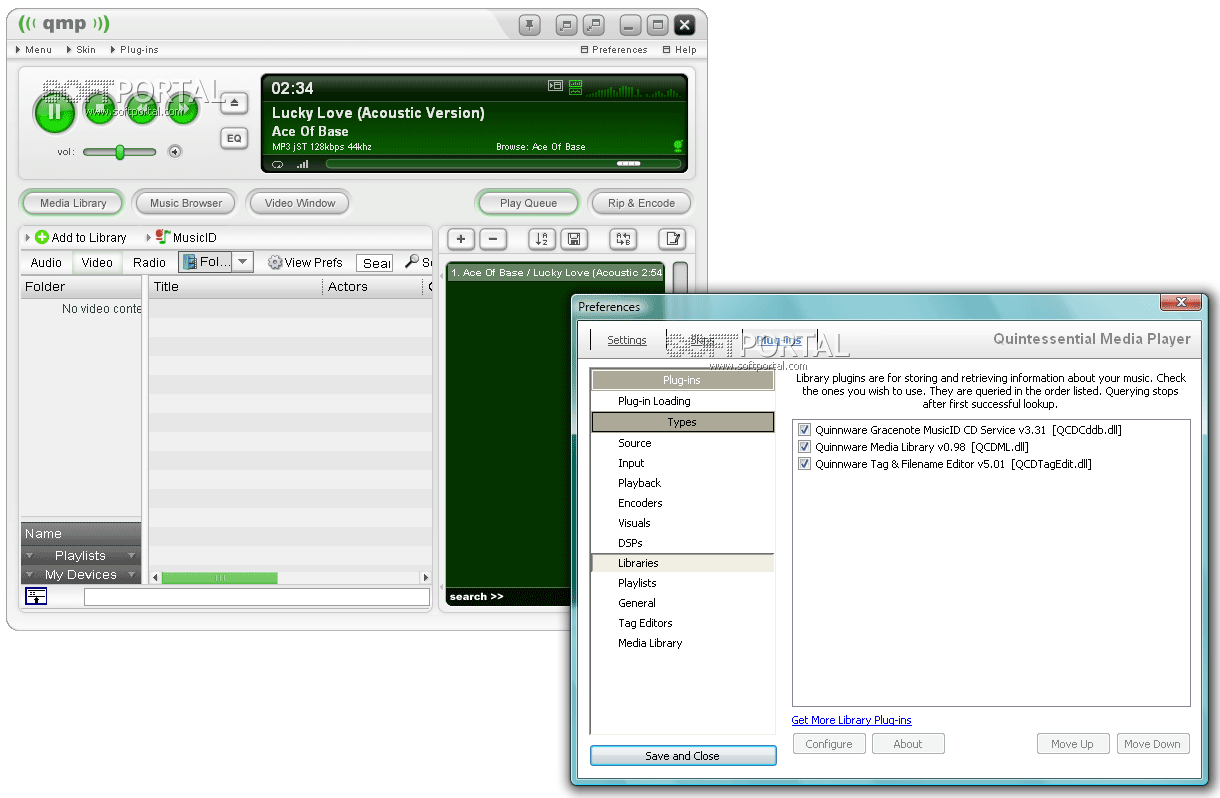Expand search in the play queue
Screen dimensions: 1220x798
477,597
